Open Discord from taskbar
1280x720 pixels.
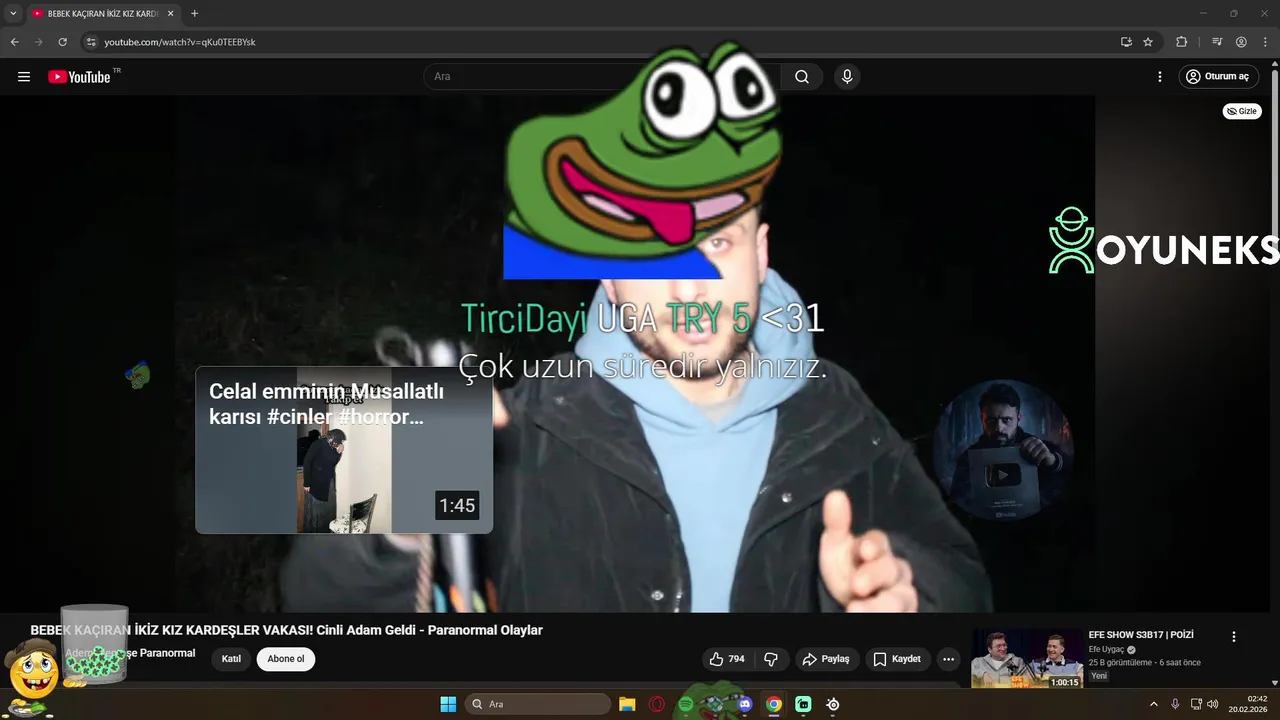(744, 704)
